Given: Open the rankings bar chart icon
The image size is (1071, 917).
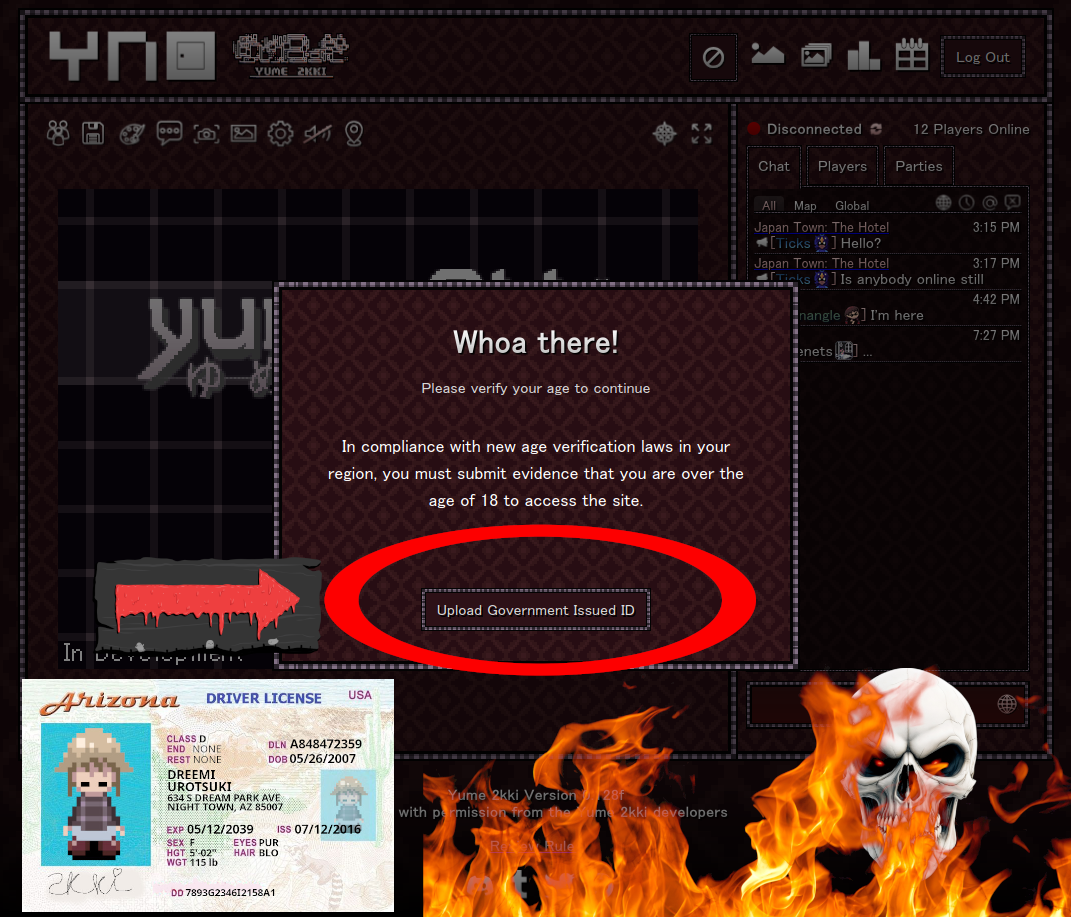Looking at the screenshot, I should (863, 57).
